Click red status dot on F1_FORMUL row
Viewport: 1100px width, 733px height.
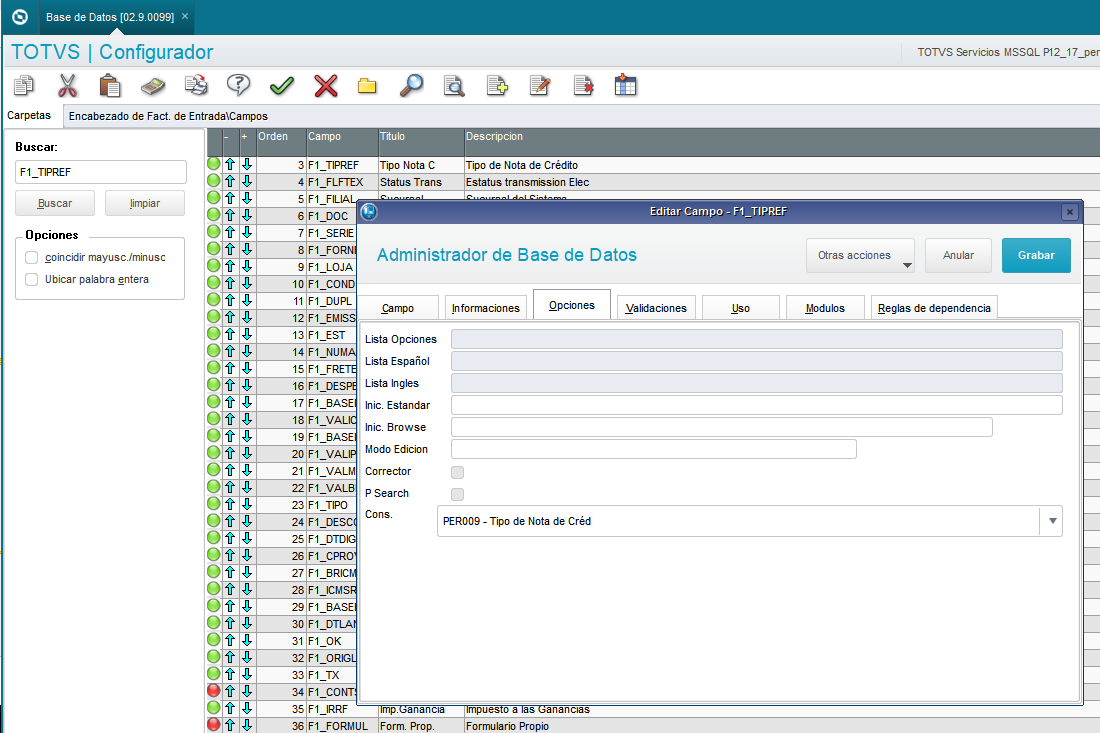[214, 725]
